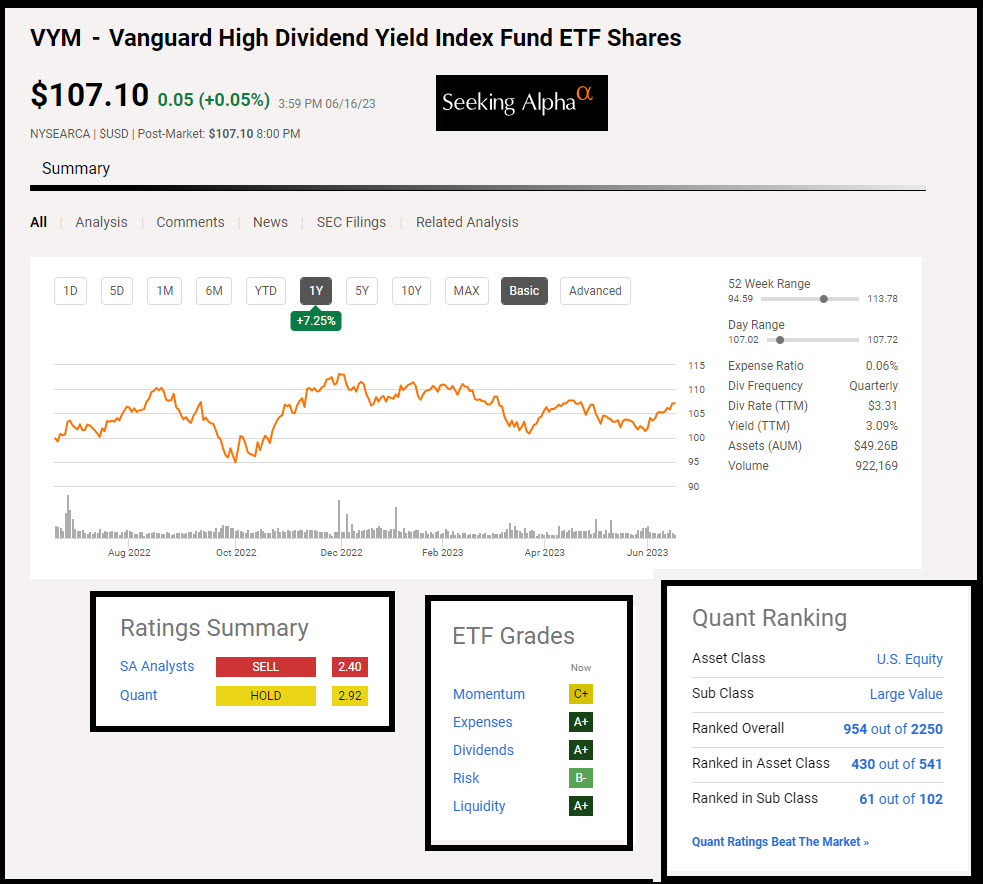Open the Dividends grade link
The width and height of the screenshot is (983, 884).
483,750
